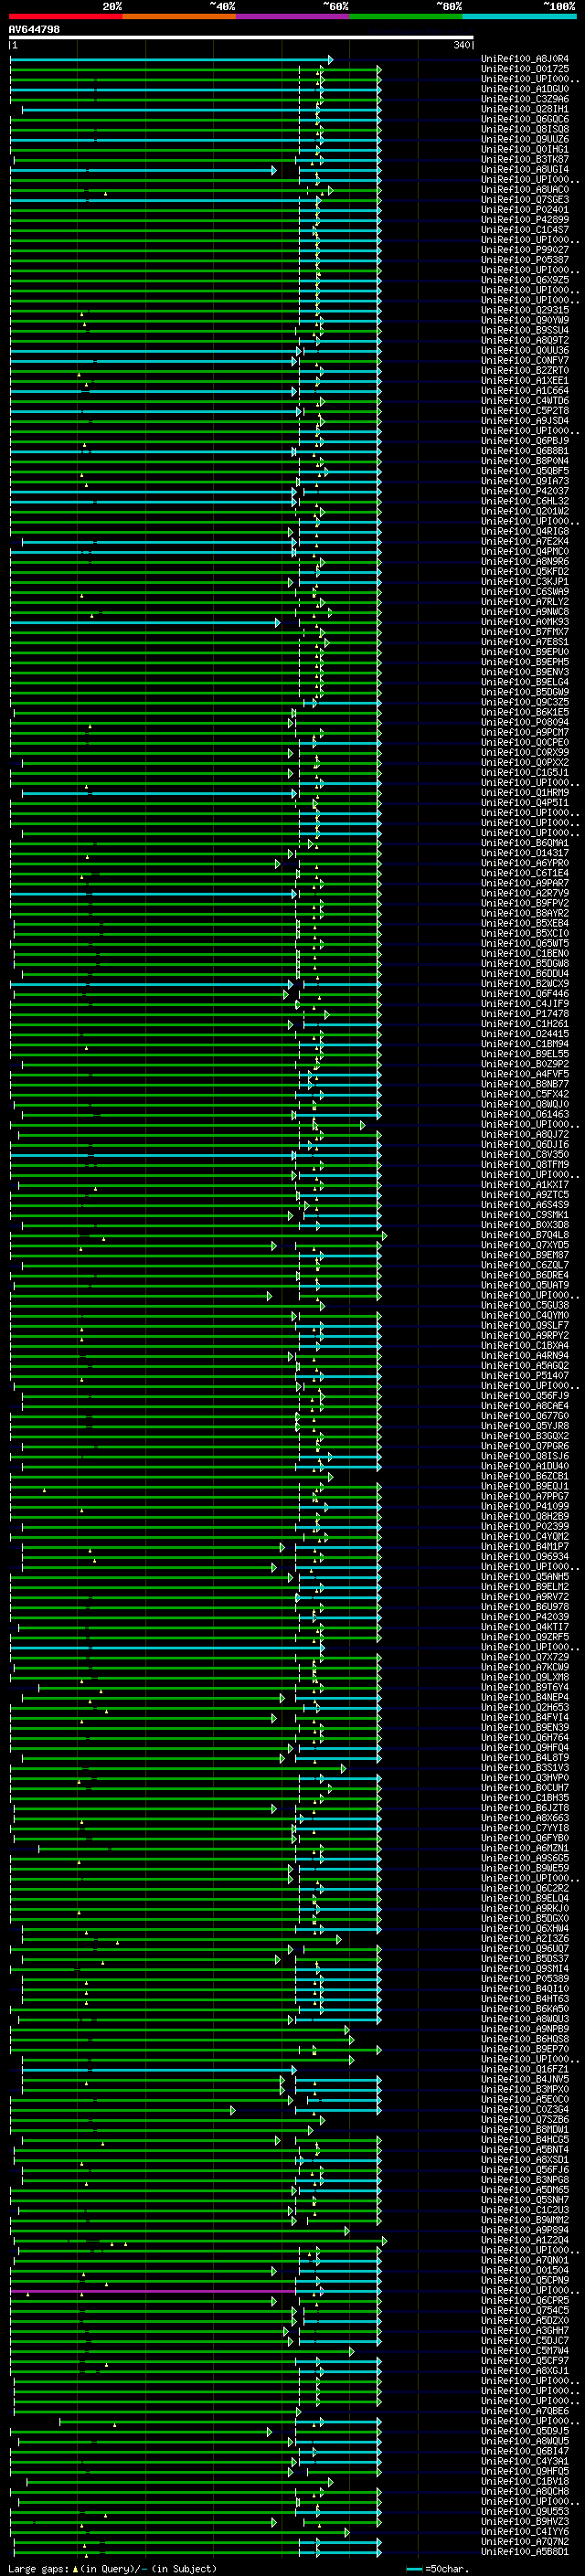View the UniRef100_Q754C5 hit
The image size is (585, 2576).
525,2310
